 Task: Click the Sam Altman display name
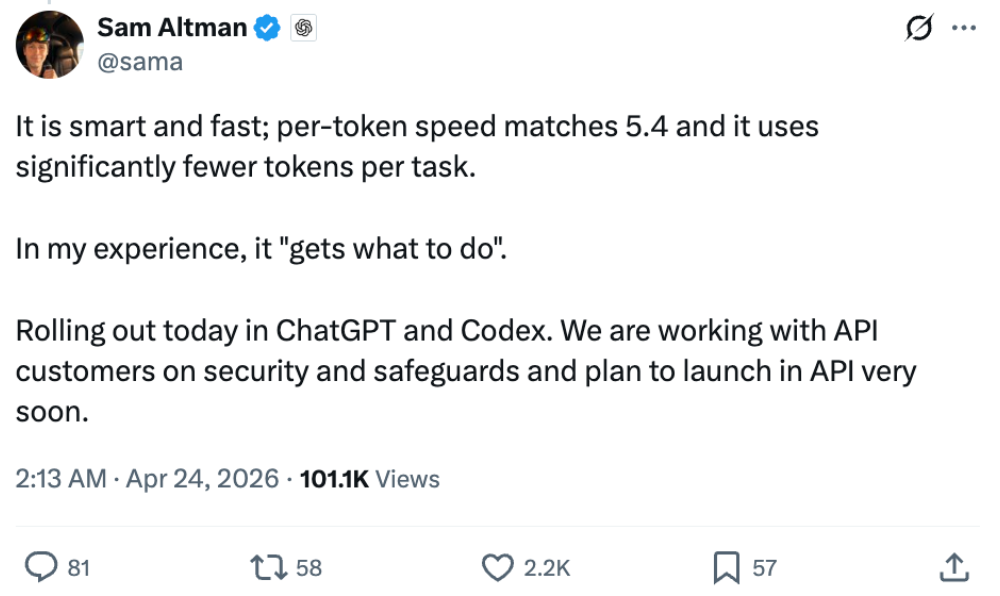pos(171,28)
